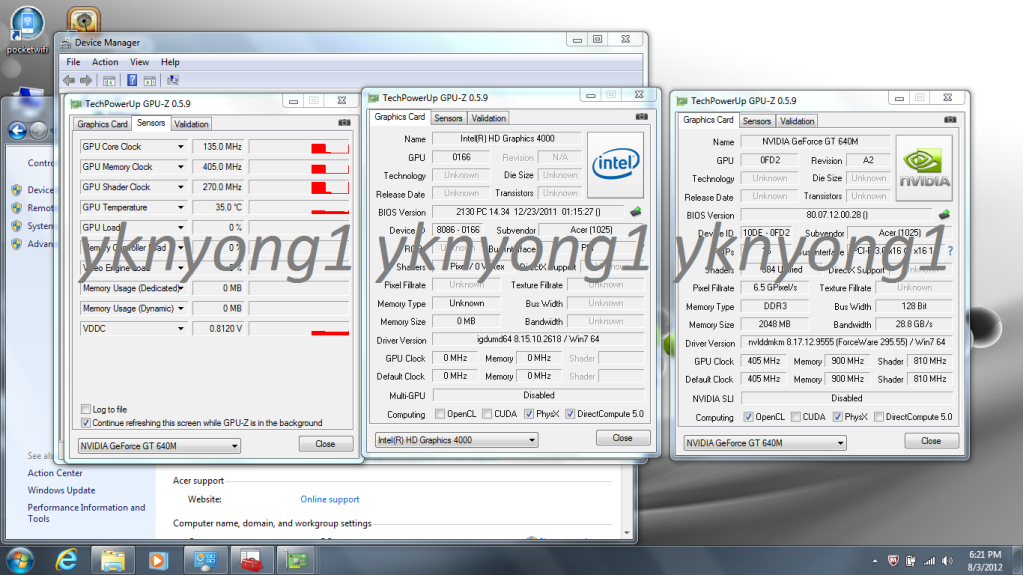
Task: Click the red toolbox taskbar icon
Action: coord(251,561)
